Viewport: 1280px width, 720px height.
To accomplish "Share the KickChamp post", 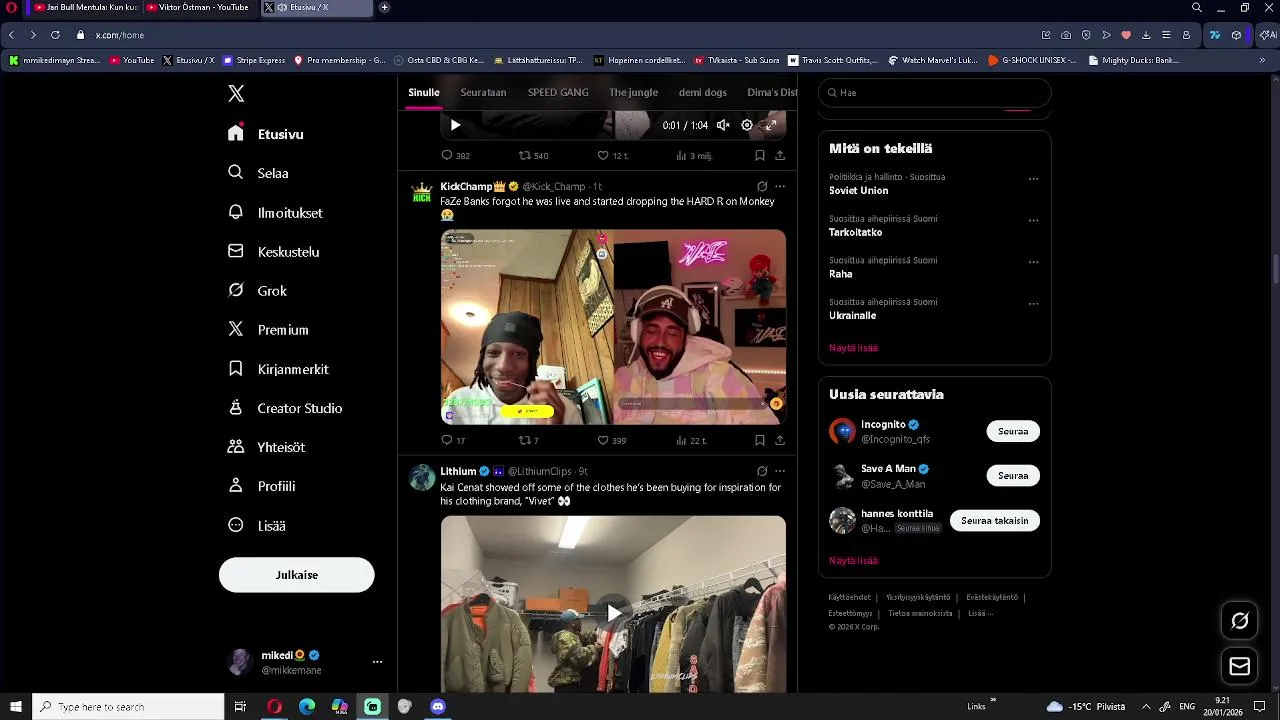I will (780, 440).
